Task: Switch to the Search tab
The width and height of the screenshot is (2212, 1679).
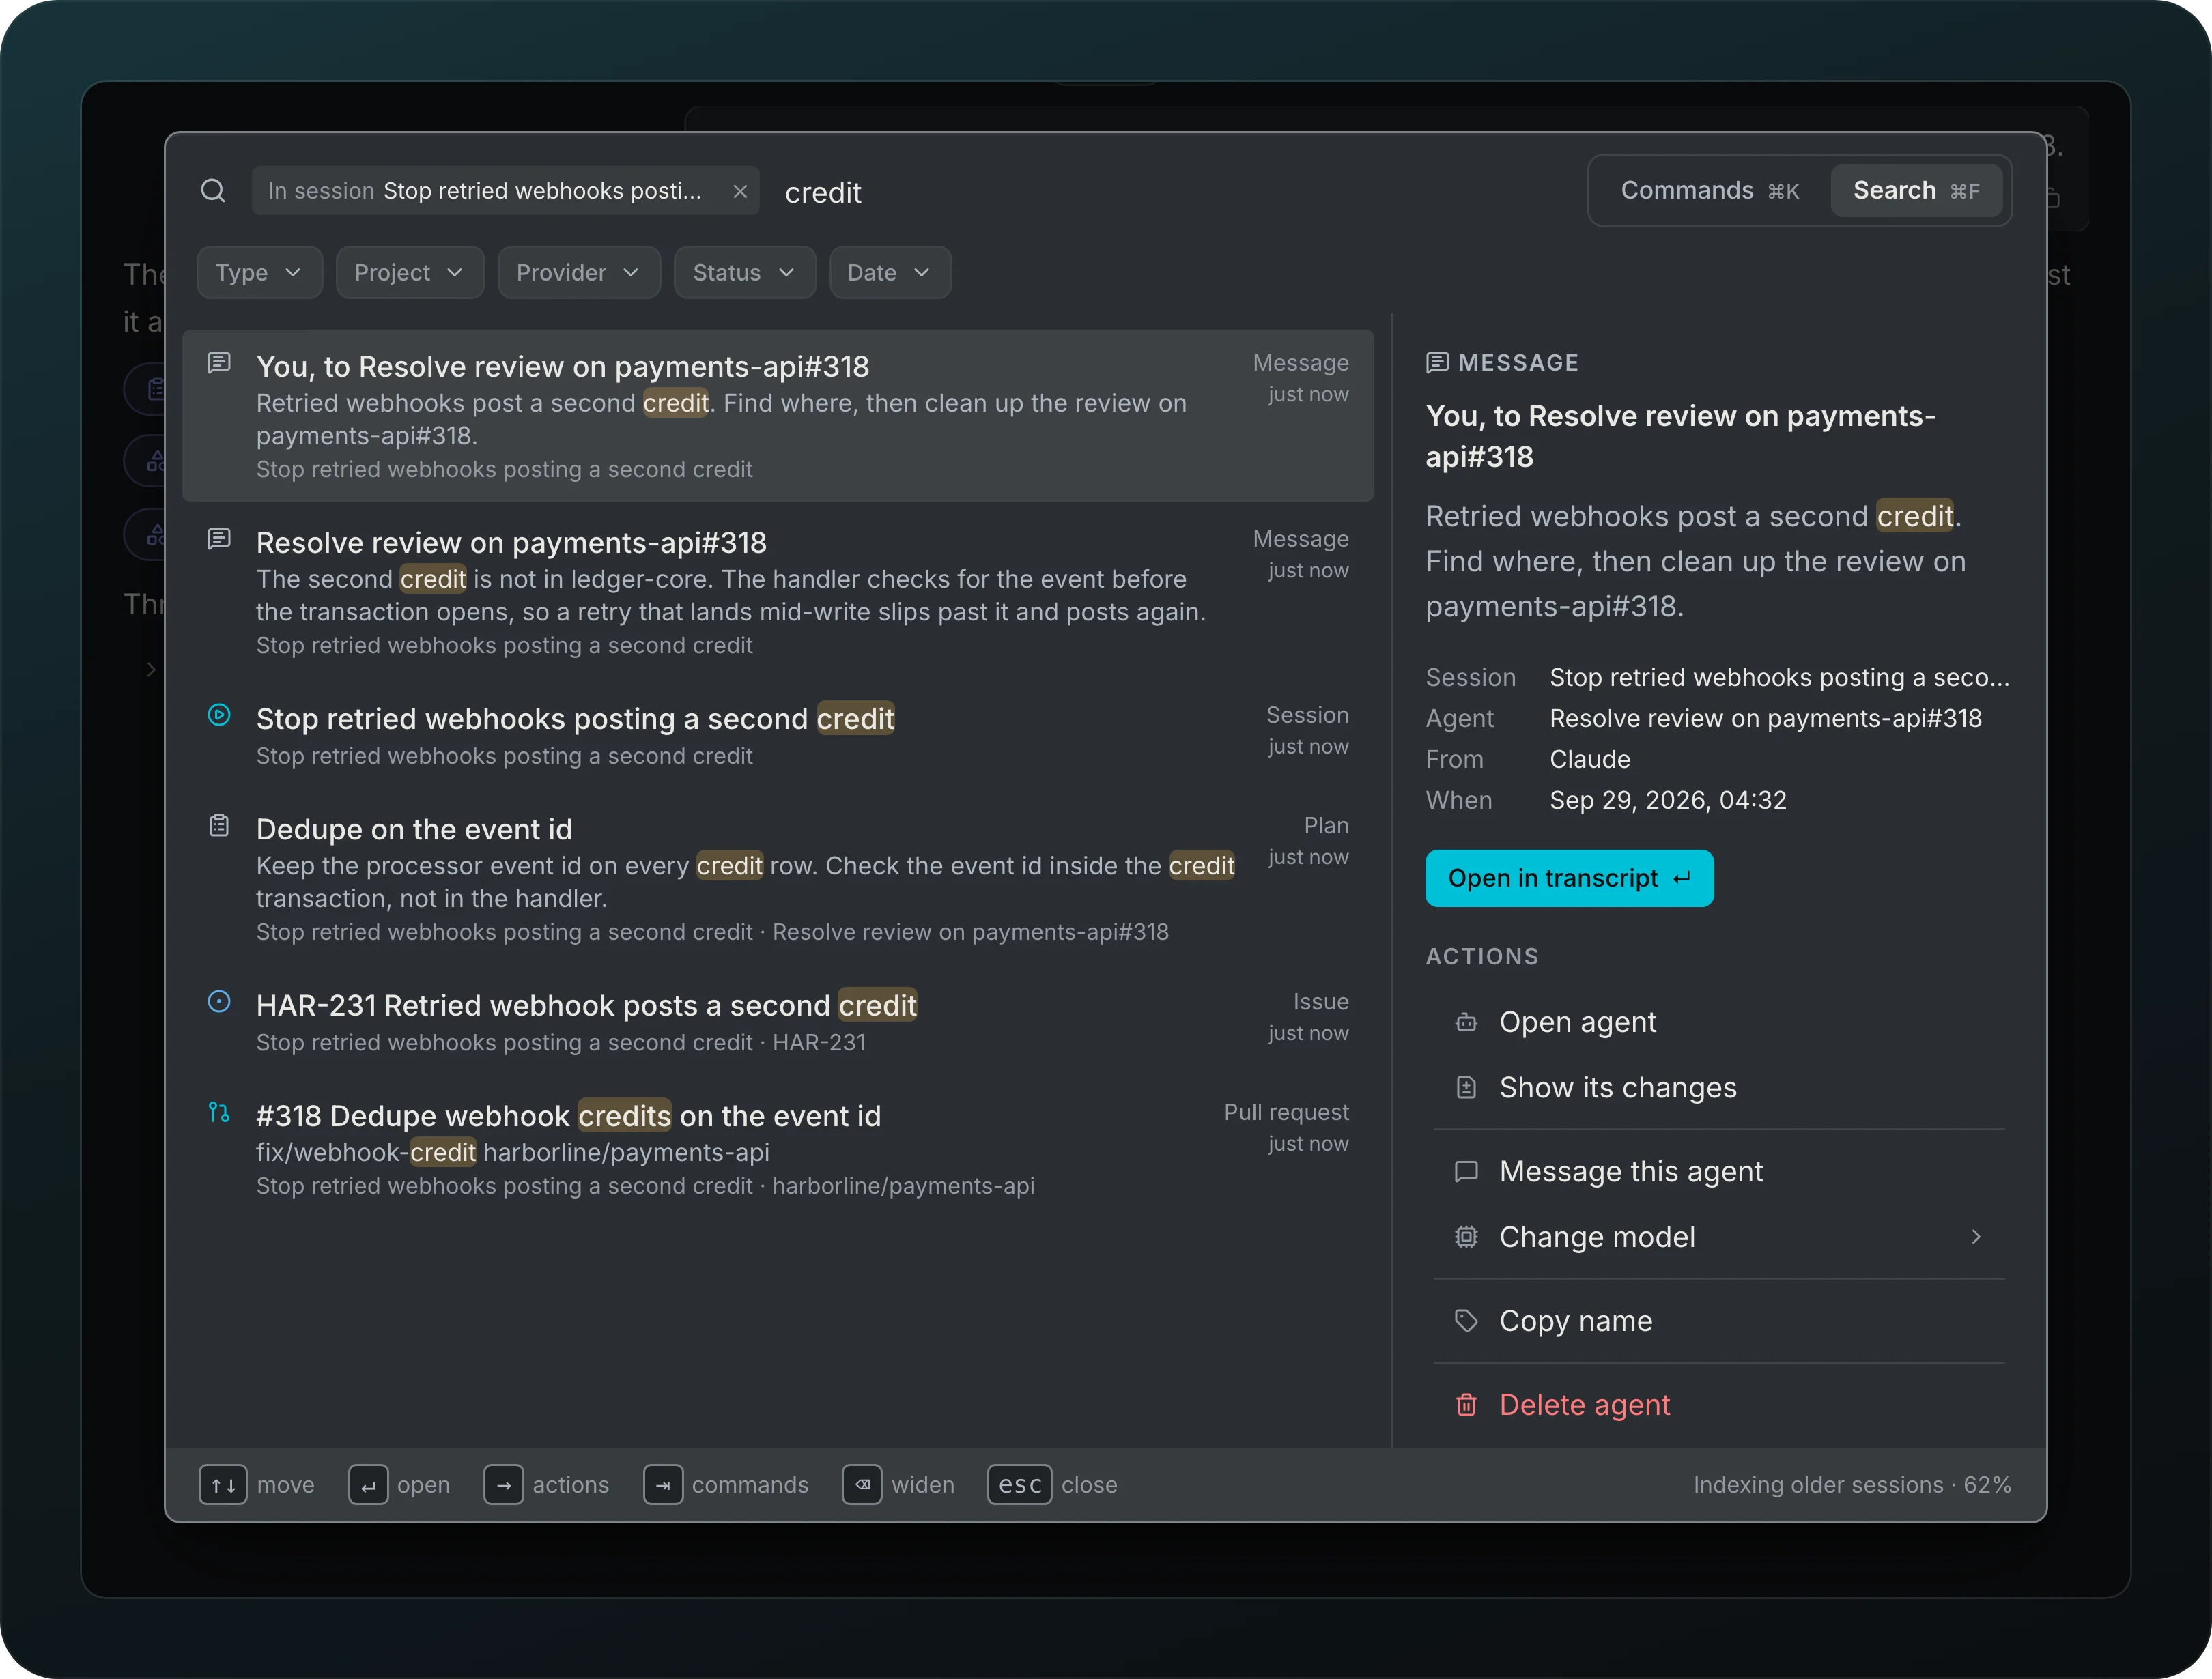Action: 1916,191
